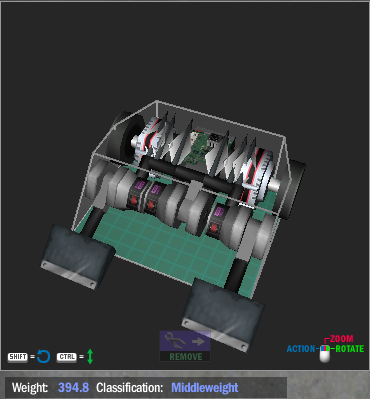Click the SHIFT key hint label
Image resolution: width=370 pixels, height=399 pixels.
(18, 357)
